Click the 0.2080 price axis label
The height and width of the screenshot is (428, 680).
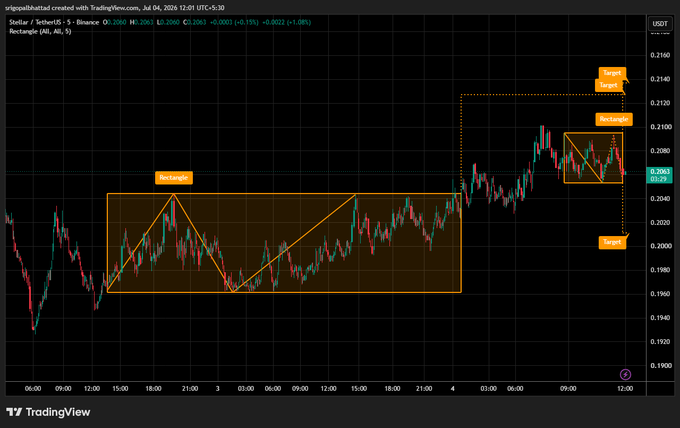pyautogui.click(x=660, y=150)
